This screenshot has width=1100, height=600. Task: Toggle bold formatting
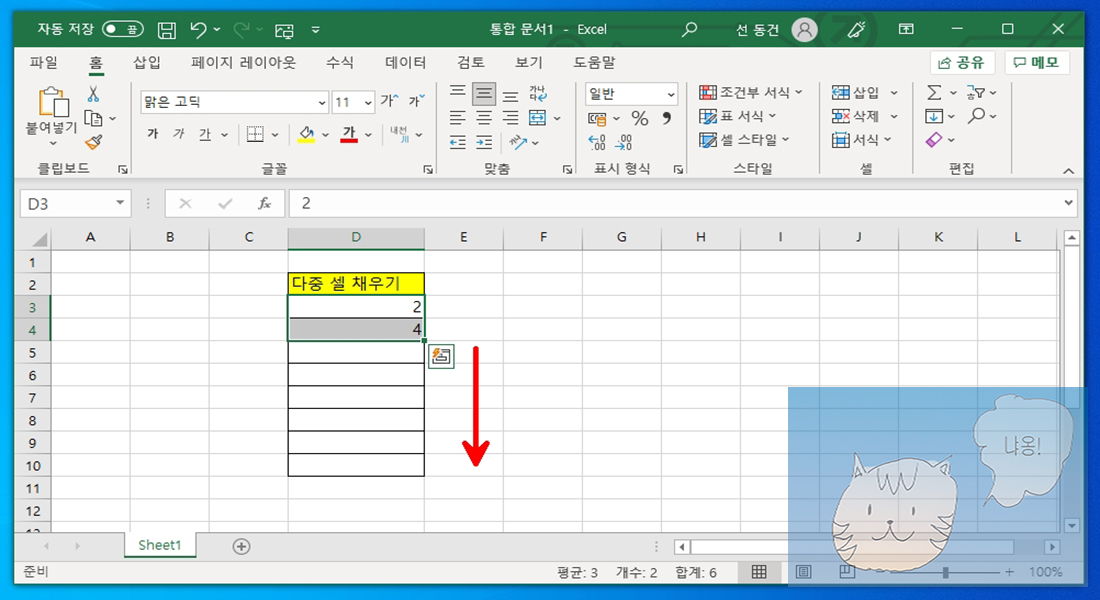pos(153,134)
